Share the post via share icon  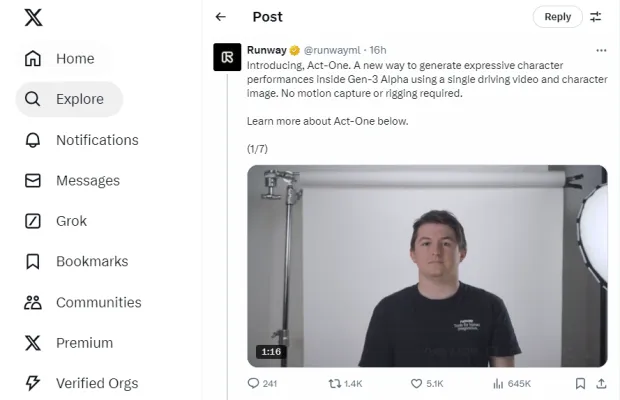pos(601,383)
